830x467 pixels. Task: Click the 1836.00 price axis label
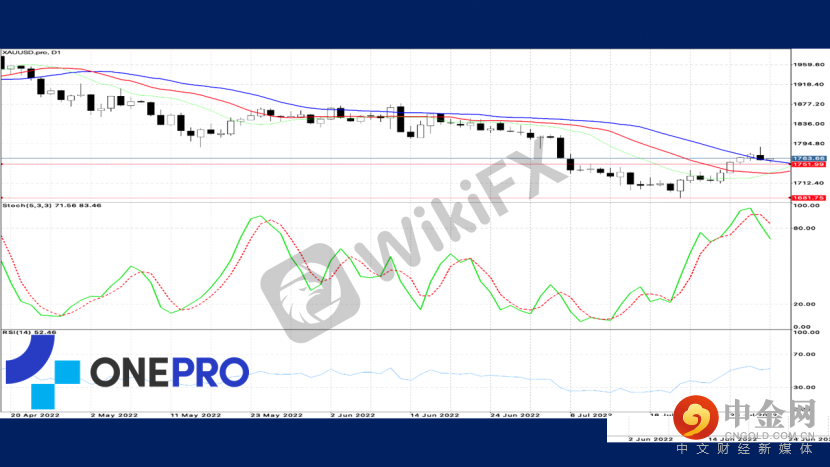808,124
